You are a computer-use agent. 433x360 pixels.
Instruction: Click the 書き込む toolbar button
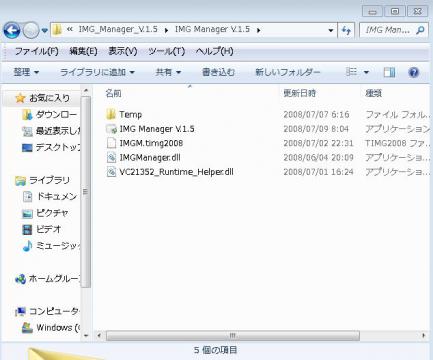point(218,72)
